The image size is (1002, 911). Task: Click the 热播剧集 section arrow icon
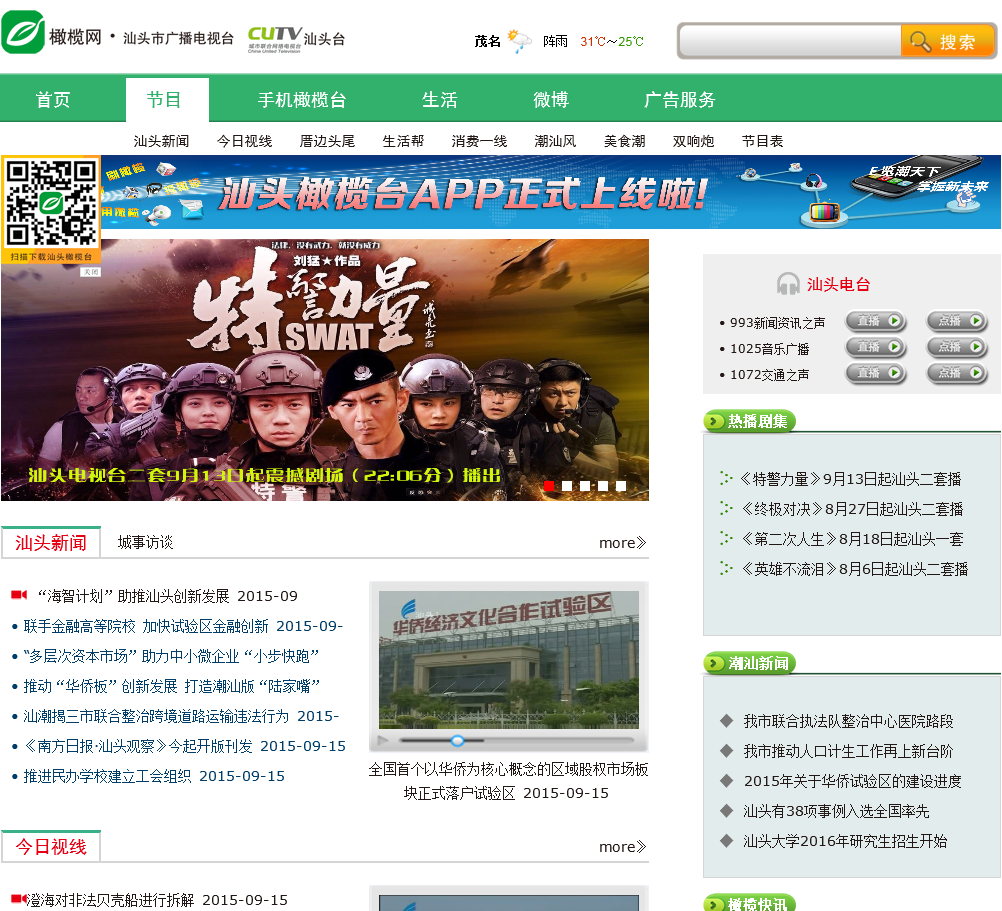713,421
